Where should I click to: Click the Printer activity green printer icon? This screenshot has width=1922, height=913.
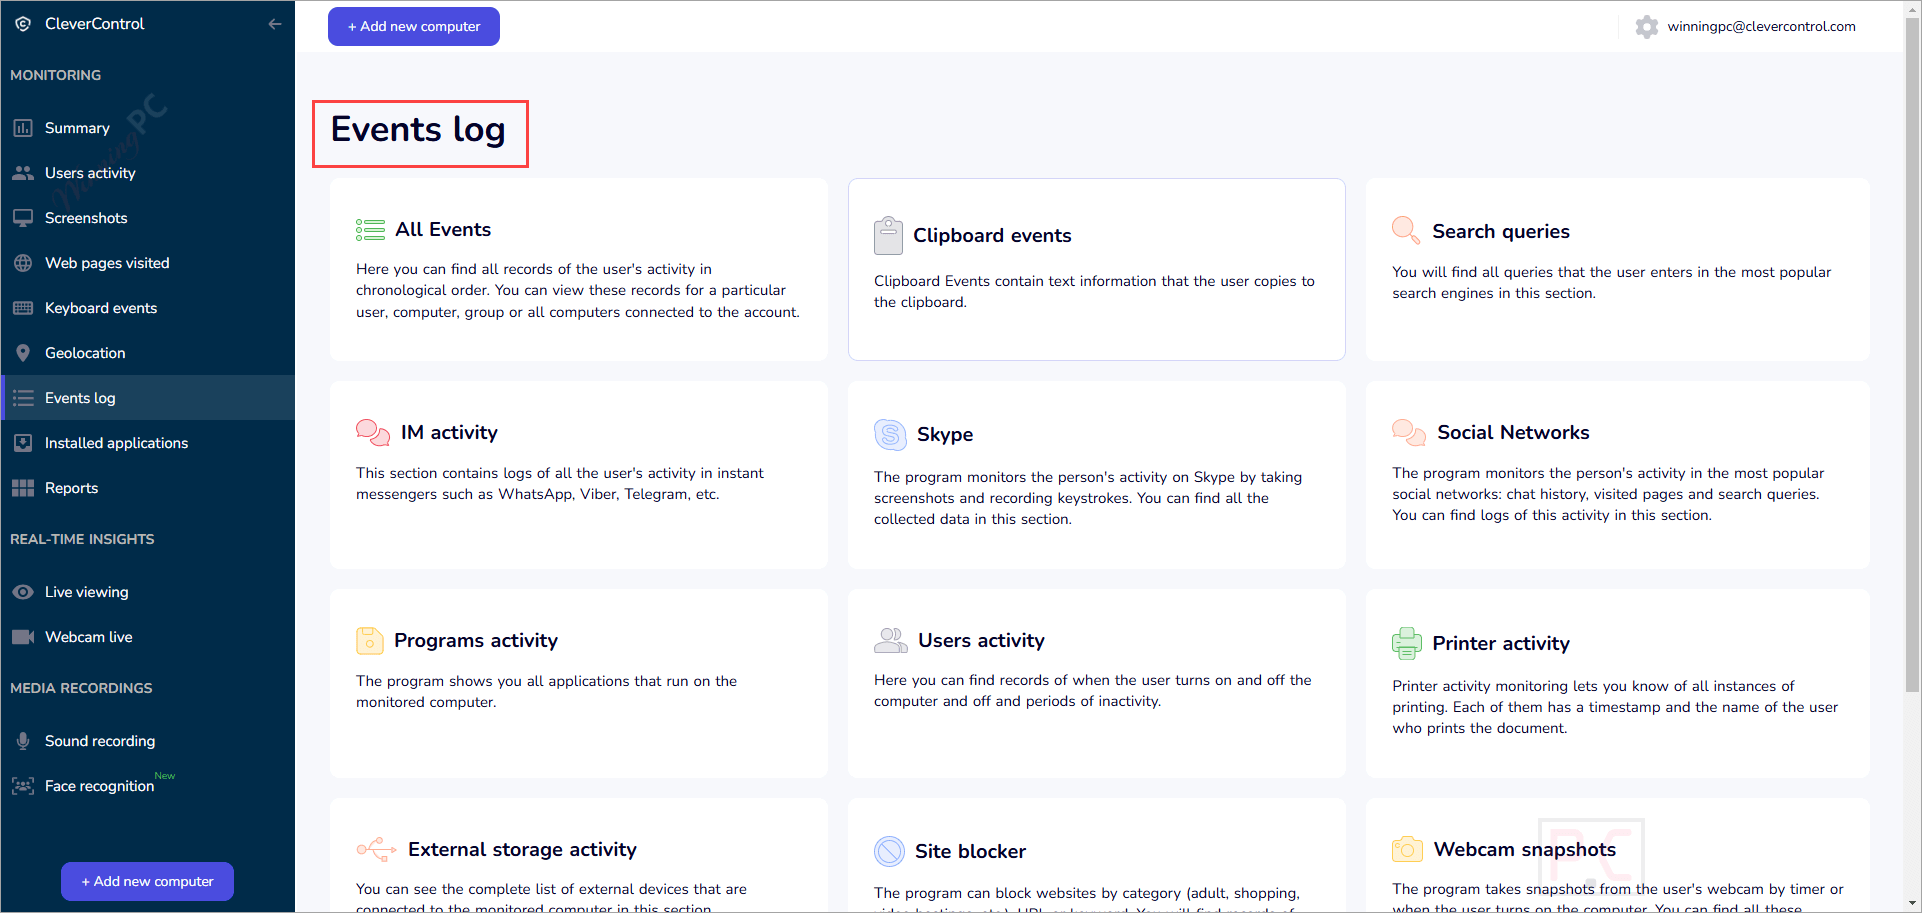tap(1406, 643)
